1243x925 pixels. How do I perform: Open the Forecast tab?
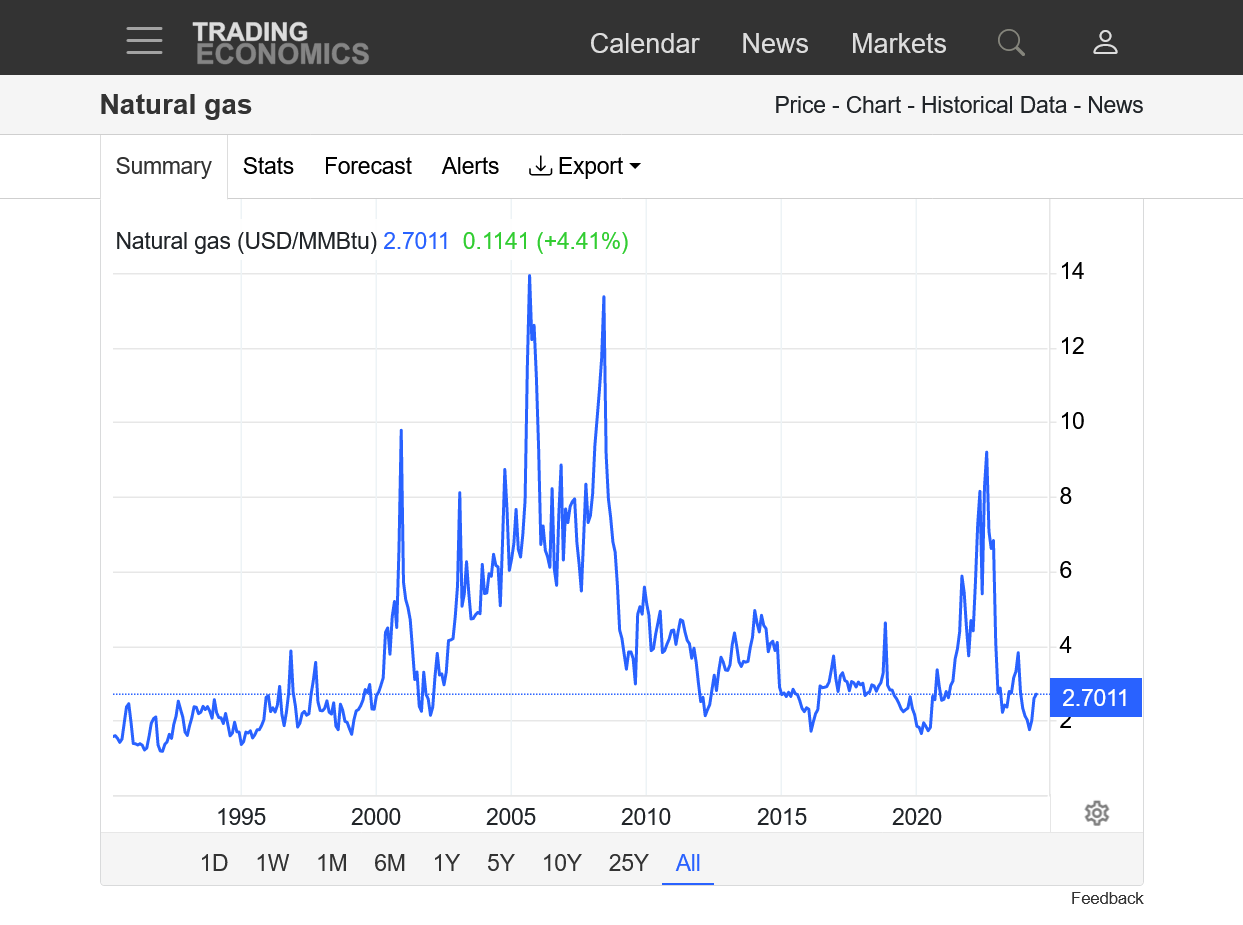[x=367, y=166]
